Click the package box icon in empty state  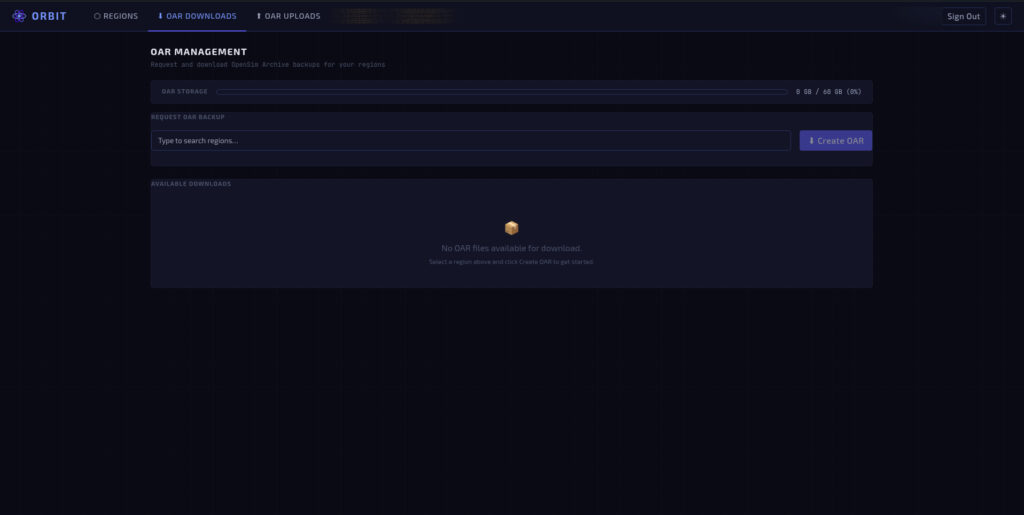[511, 228]
